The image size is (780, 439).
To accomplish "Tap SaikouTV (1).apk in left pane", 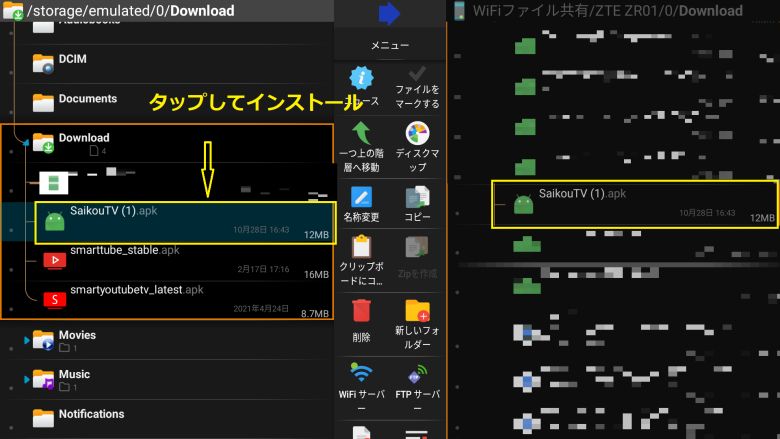I will coord(185,222).
